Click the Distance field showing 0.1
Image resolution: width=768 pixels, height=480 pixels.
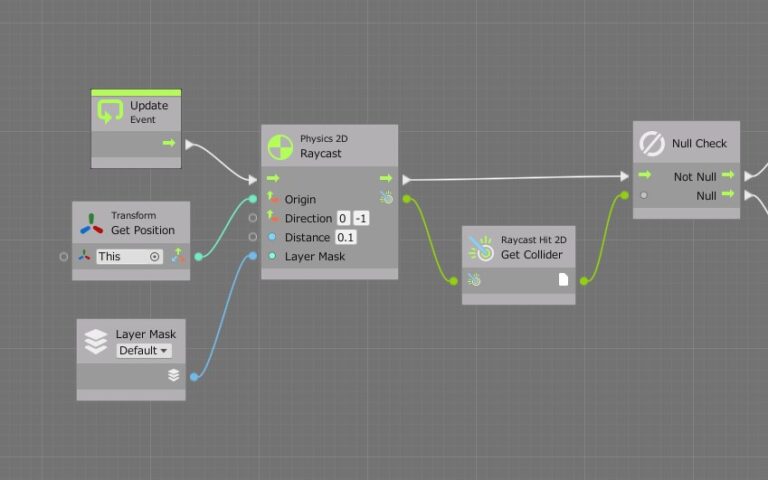pos(346,237)
